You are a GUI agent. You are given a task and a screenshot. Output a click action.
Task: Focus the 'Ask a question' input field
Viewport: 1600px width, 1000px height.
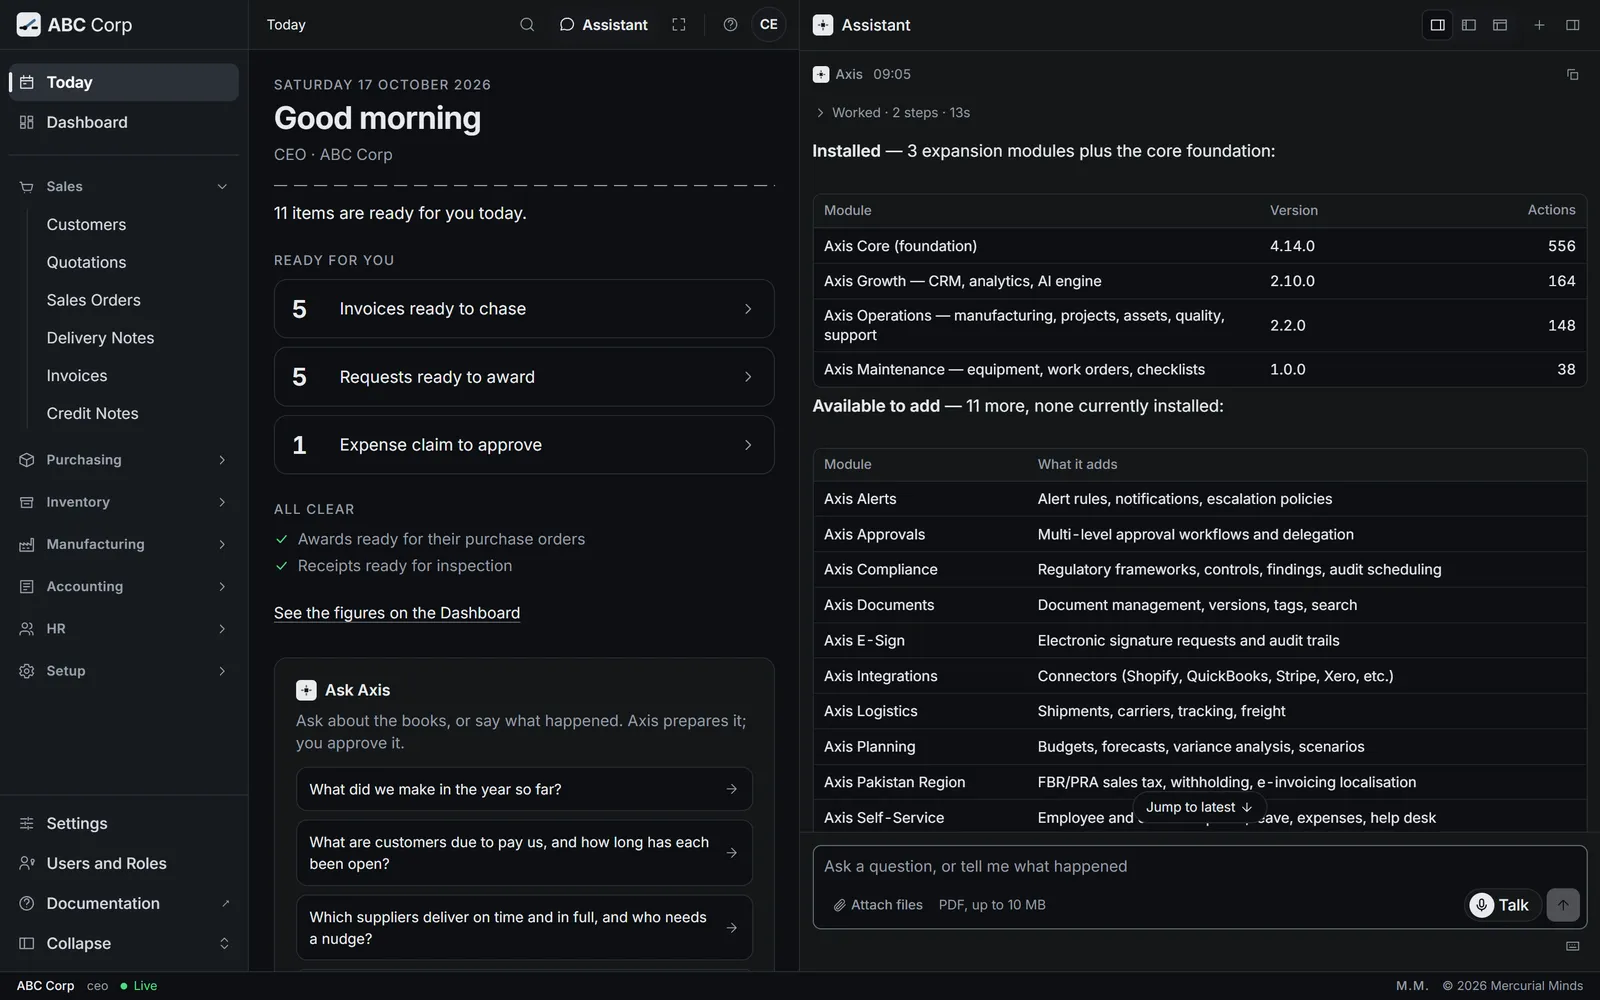(1199, 866)
